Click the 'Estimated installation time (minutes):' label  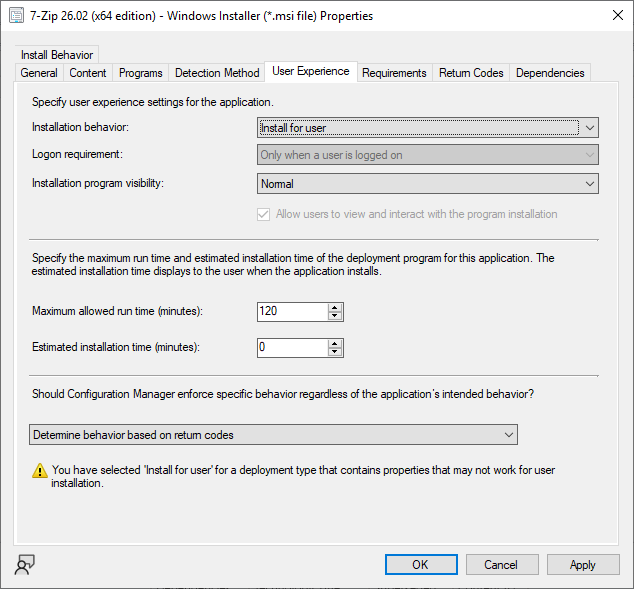click(x=116, y=347)
